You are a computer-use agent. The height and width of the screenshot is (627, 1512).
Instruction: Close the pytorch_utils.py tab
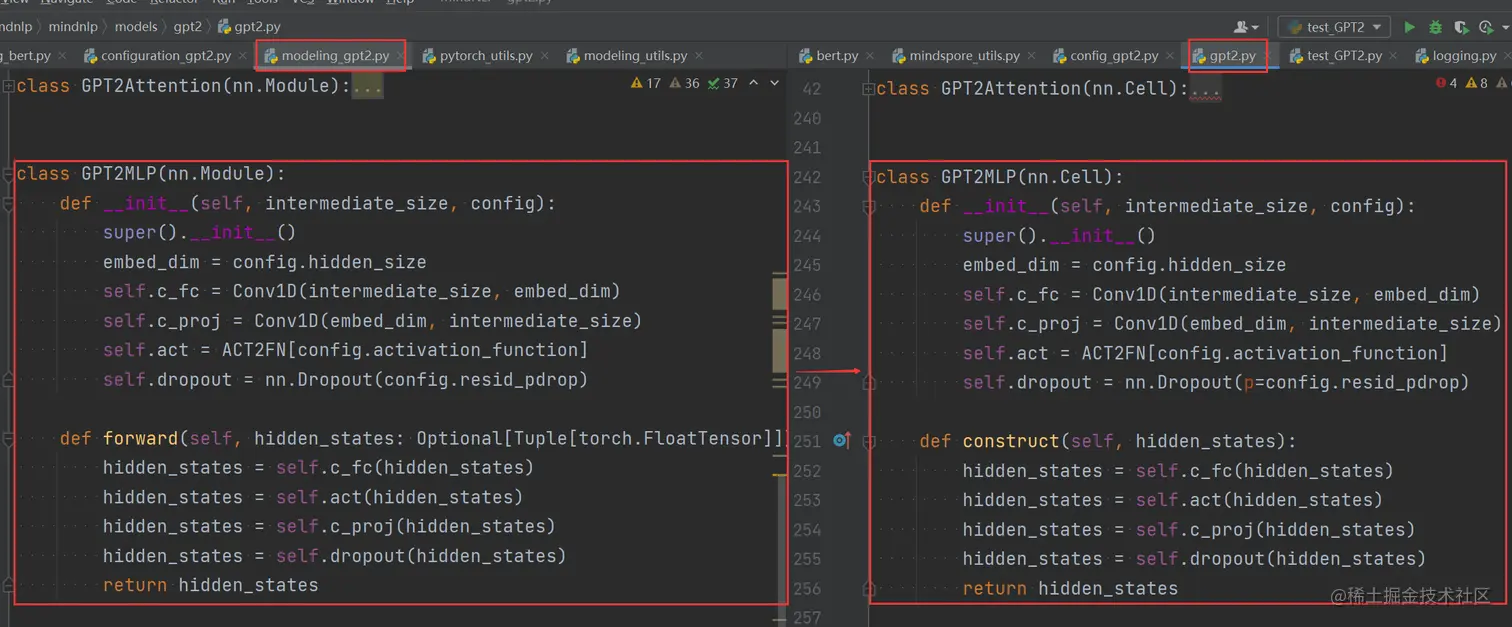(x=543, y=56)
